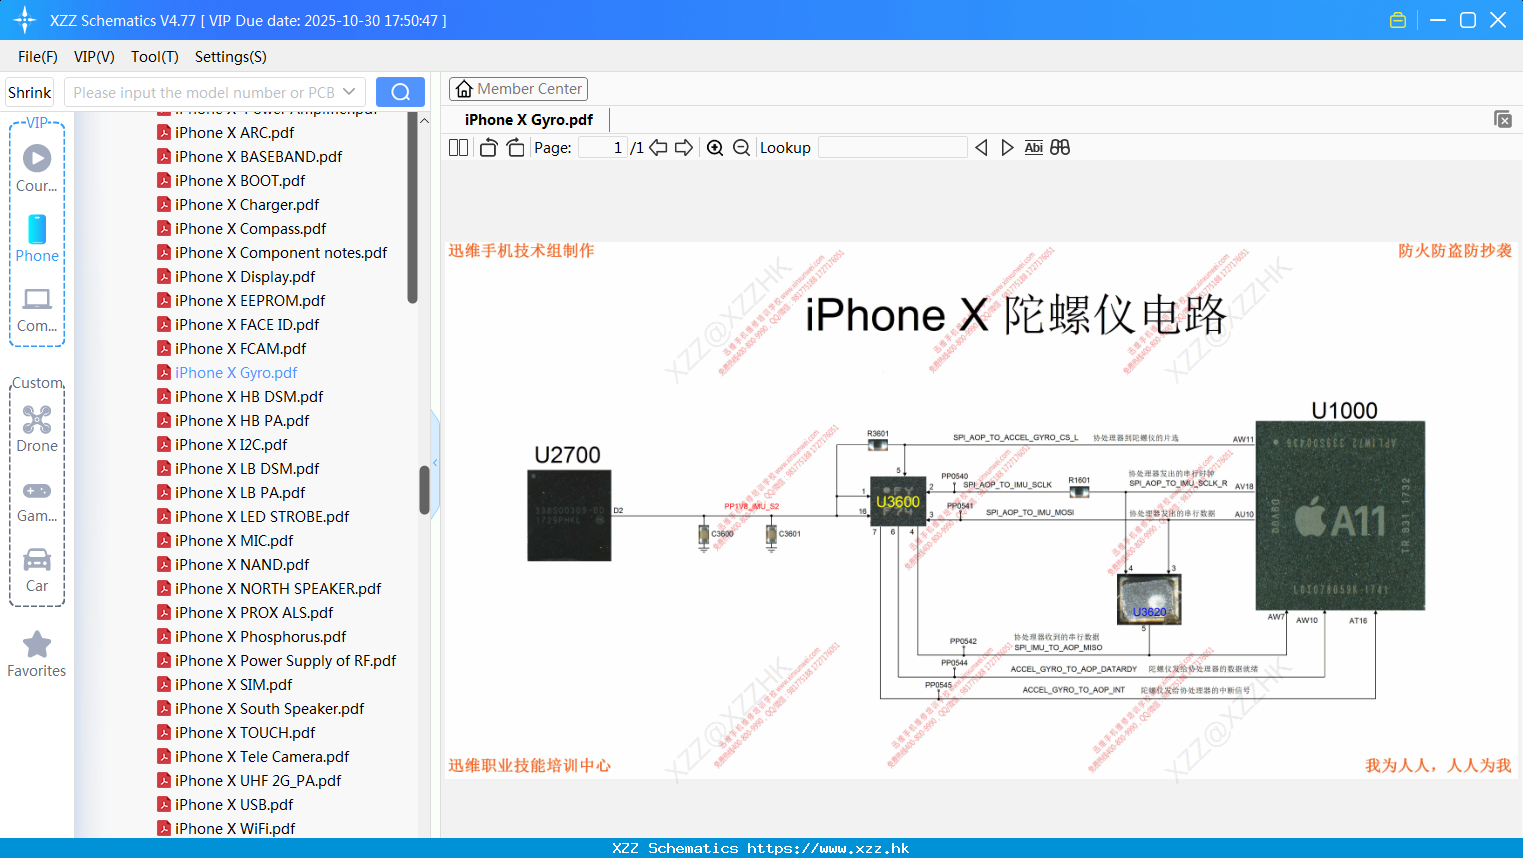Open iPhone X Component notes.pdf
The image size is (1523, 858).
click(x=281, y=252)
